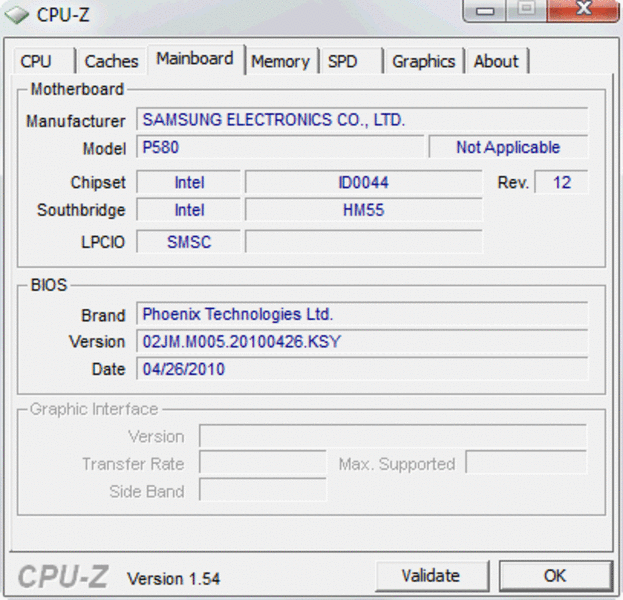Open the About tab
This screenshot has width=623, height=600.
[497, 61]
